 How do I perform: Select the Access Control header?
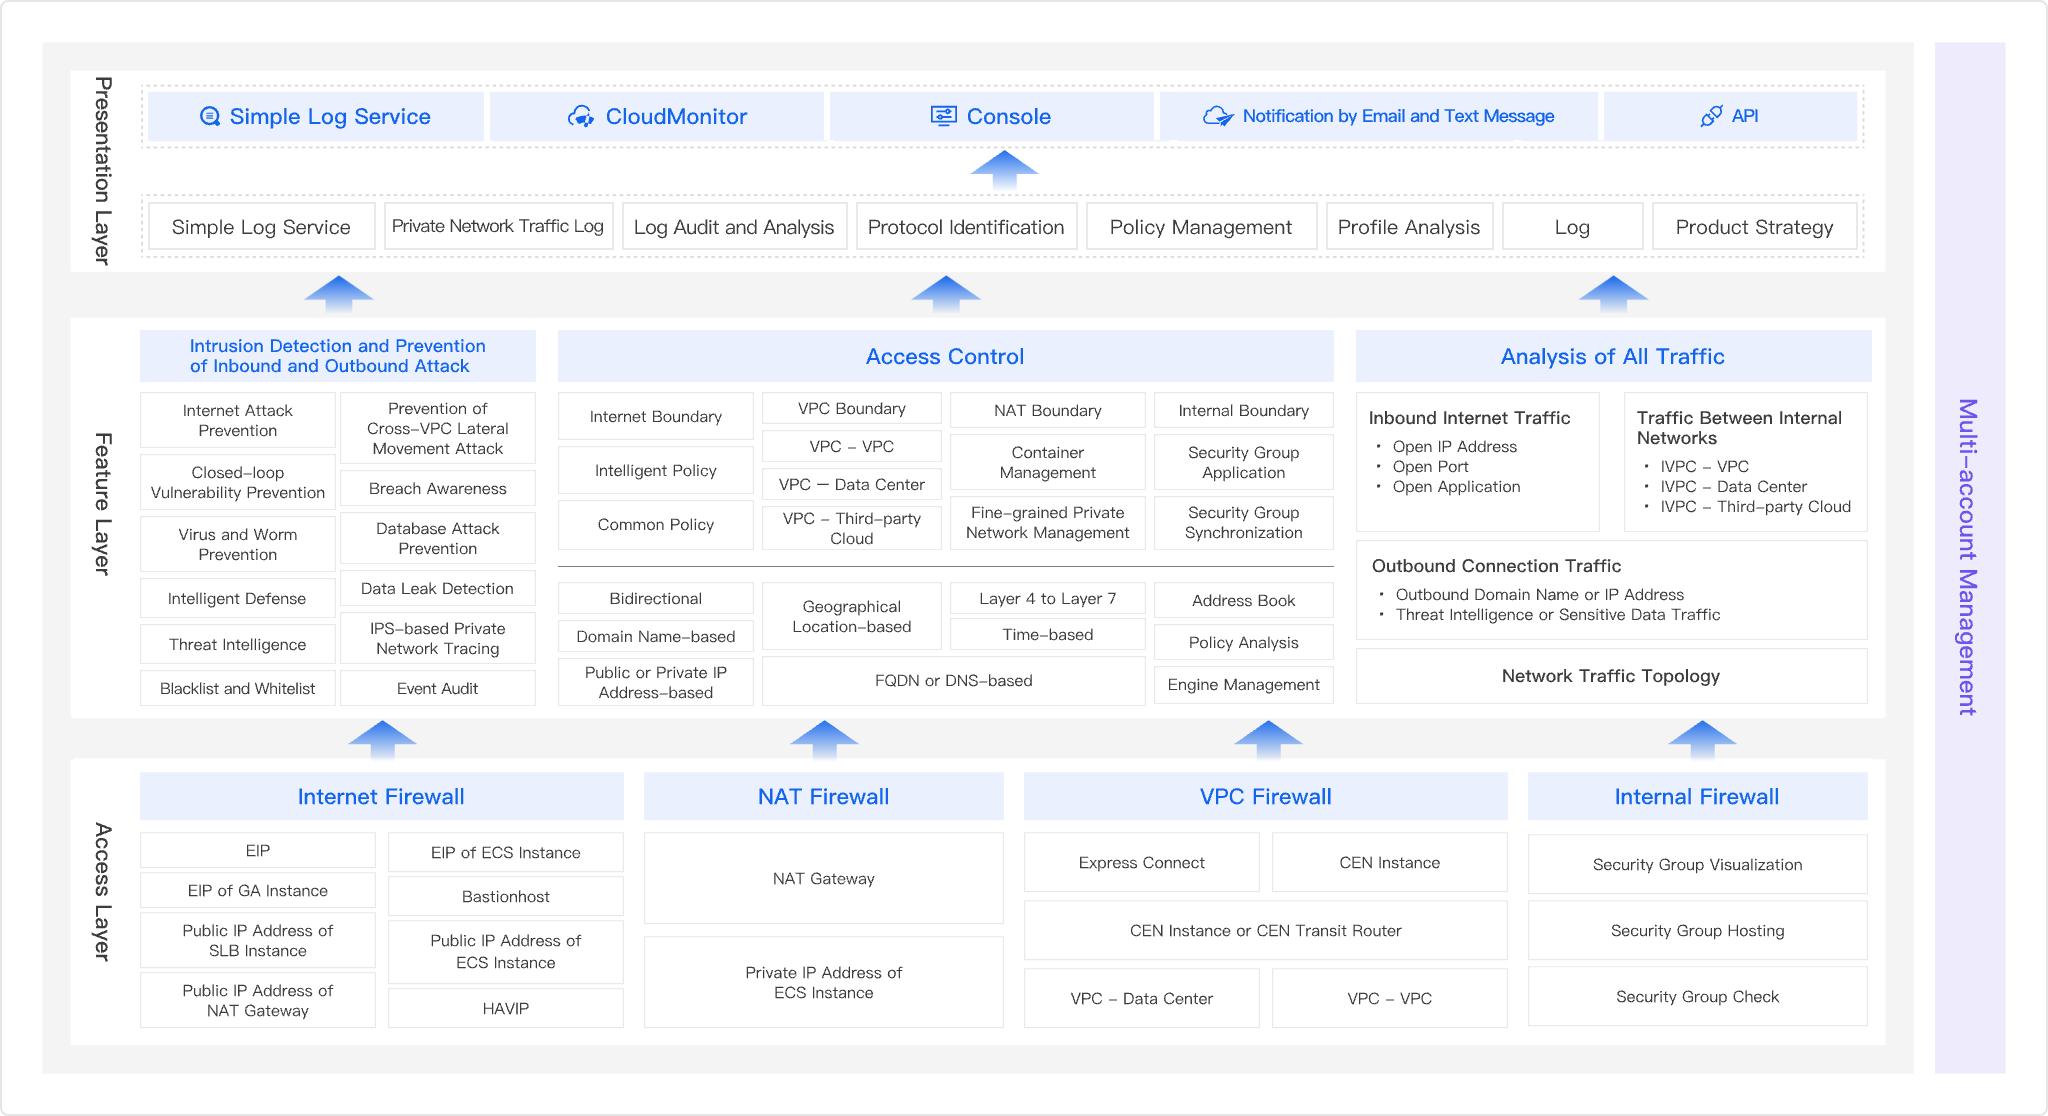[x=945, y=356]
